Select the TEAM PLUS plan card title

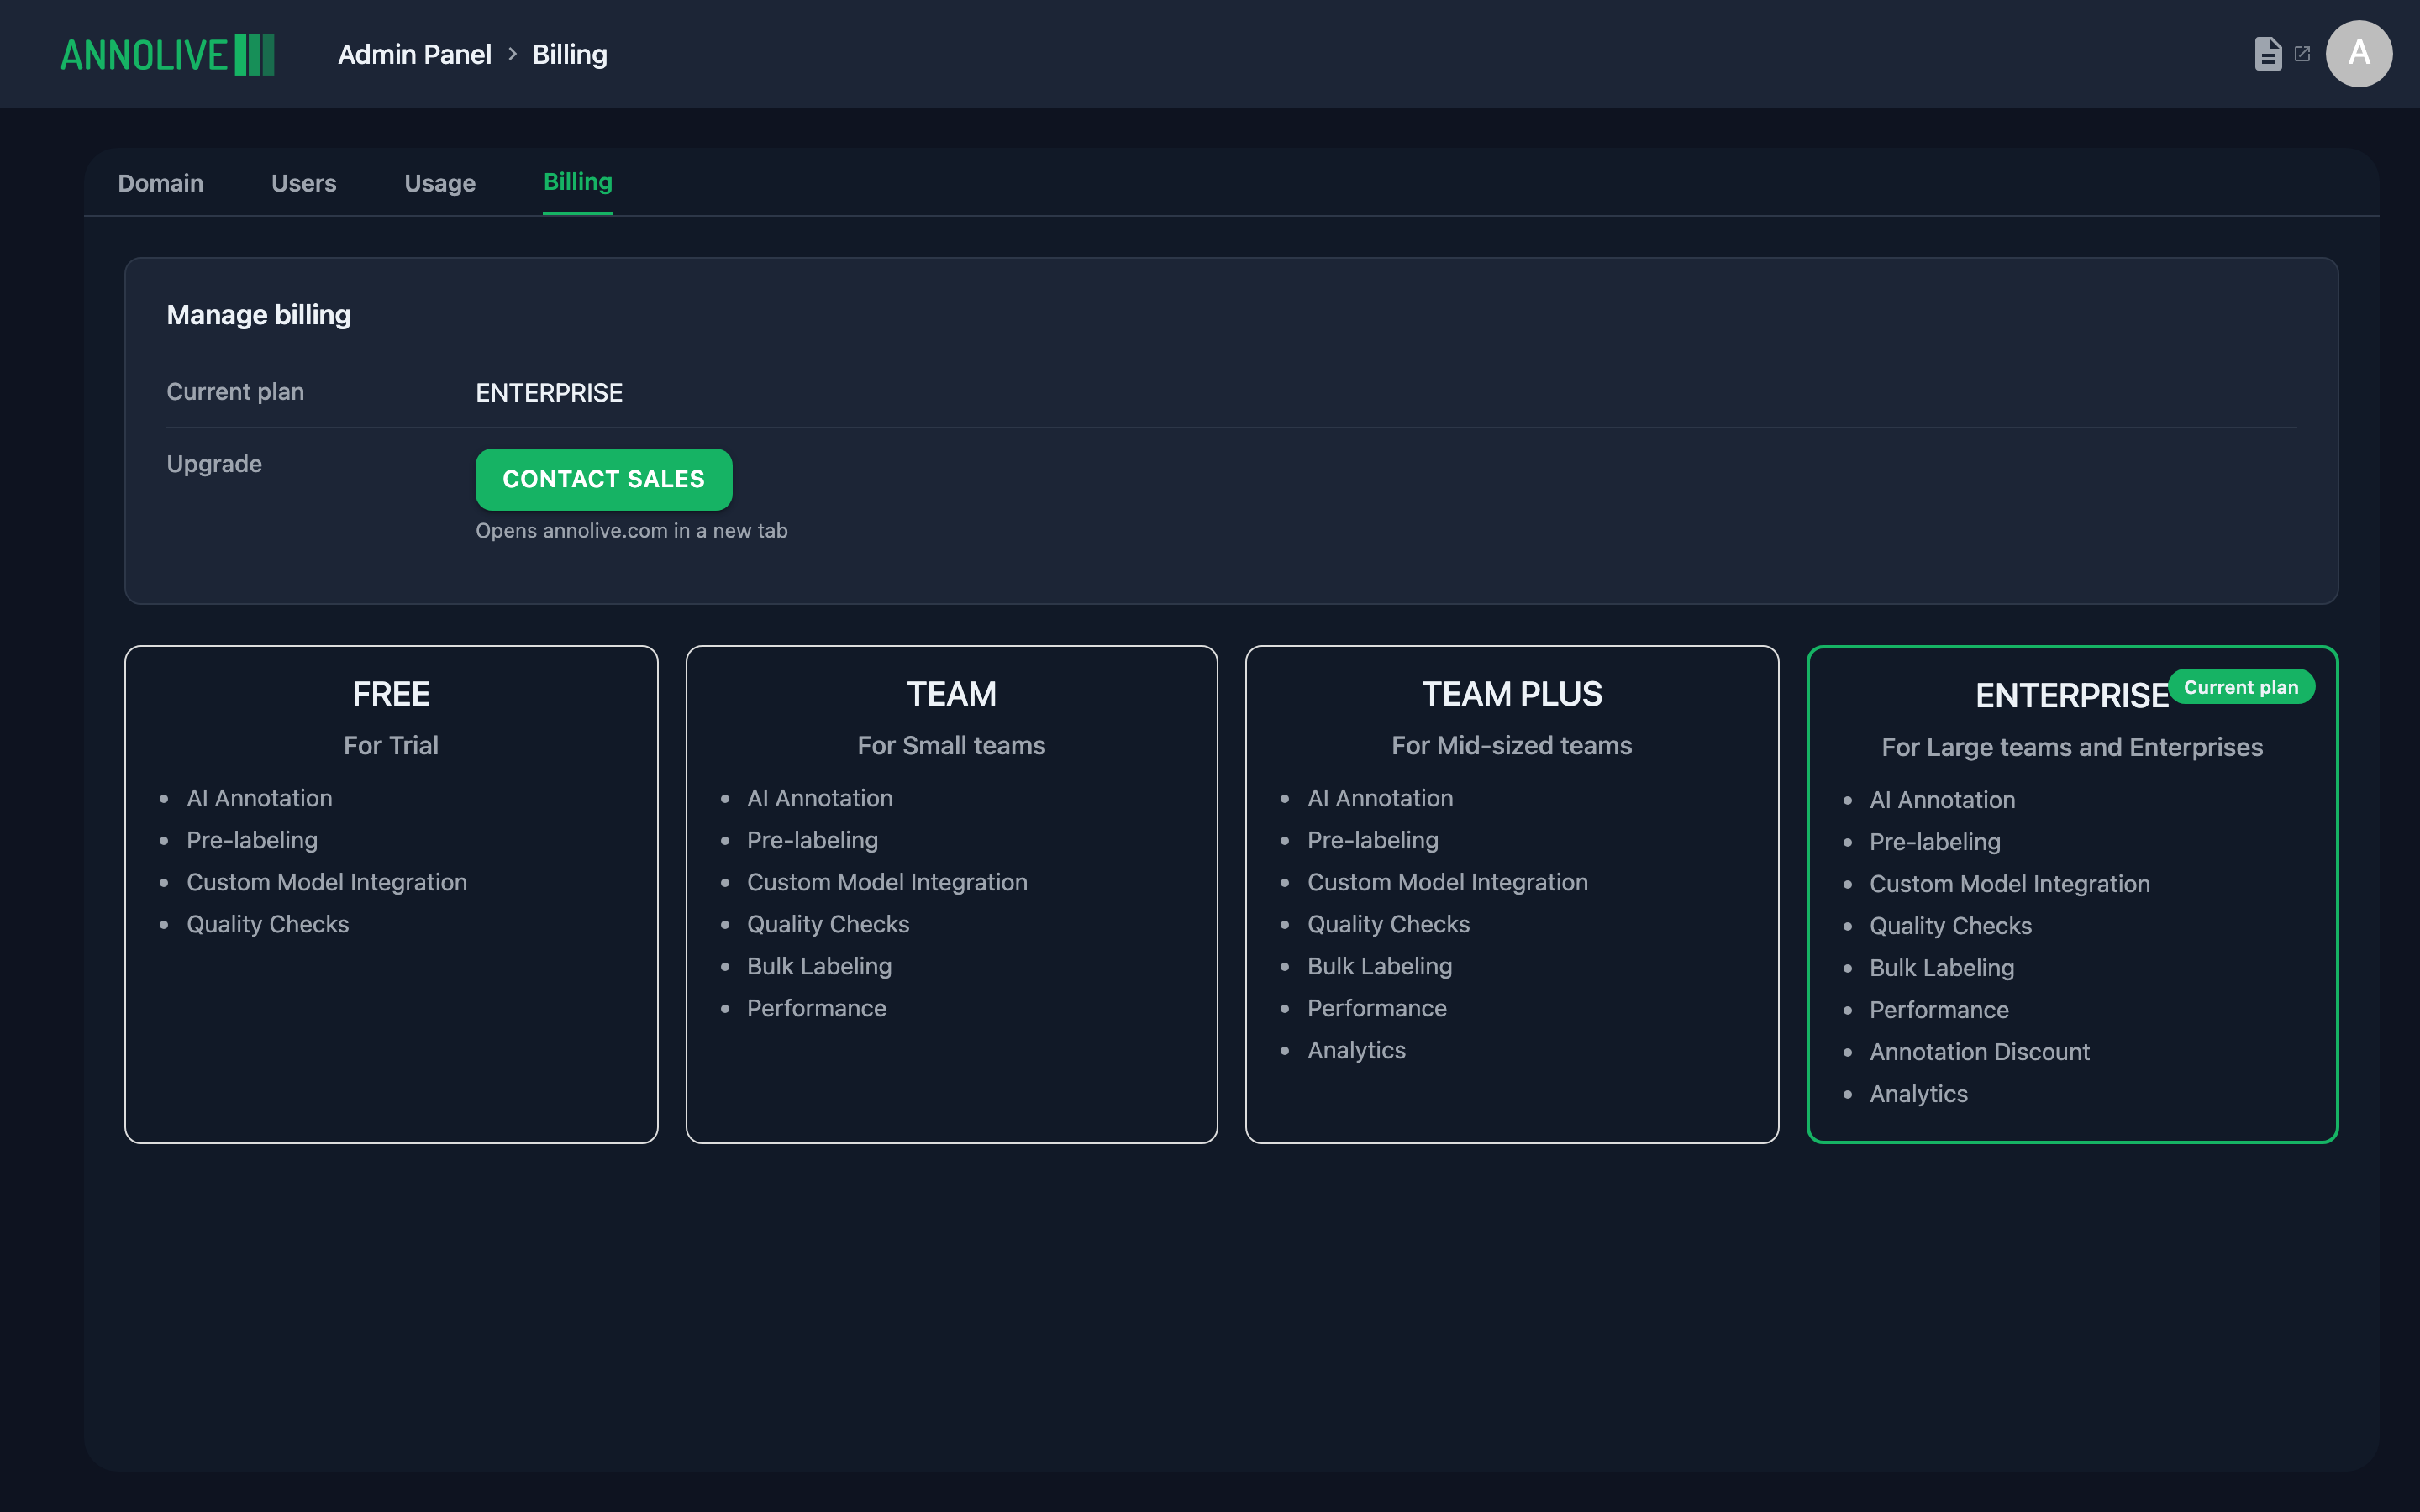pyautogui.click(x=1512, y=694)
